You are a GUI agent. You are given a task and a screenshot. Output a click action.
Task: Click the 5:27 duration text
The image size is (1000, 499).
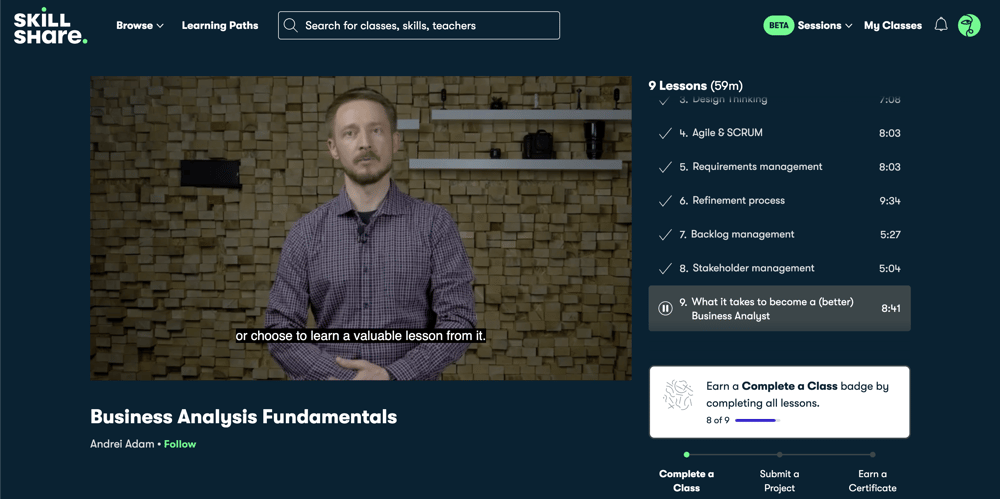(x=890, y=235)
